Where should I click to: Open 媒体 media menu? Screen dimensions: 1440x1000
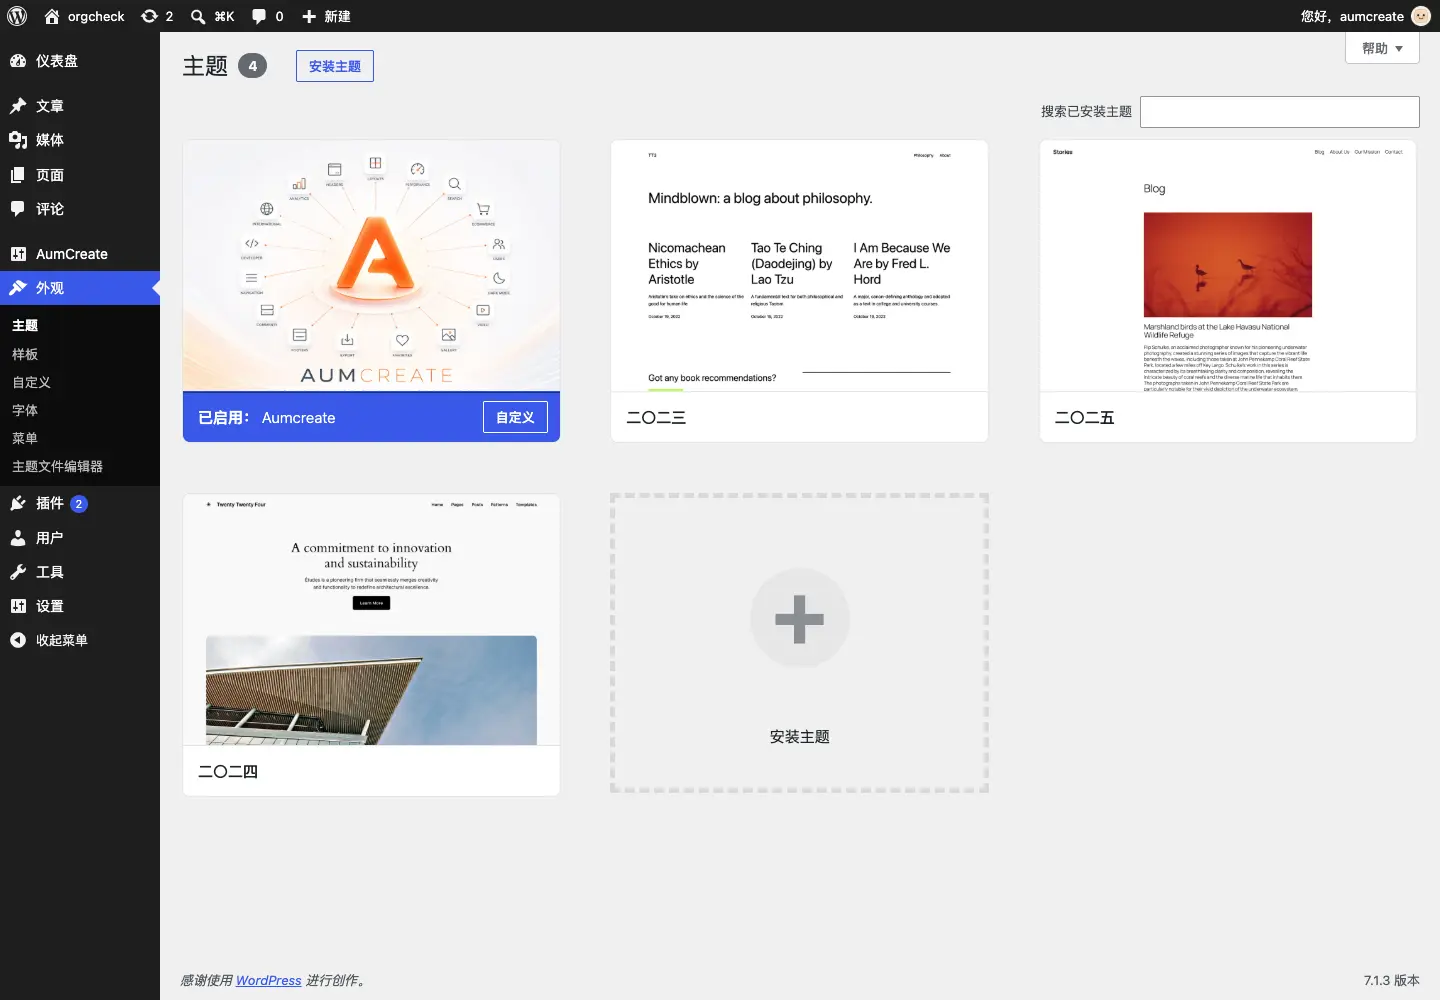[80, 140]
